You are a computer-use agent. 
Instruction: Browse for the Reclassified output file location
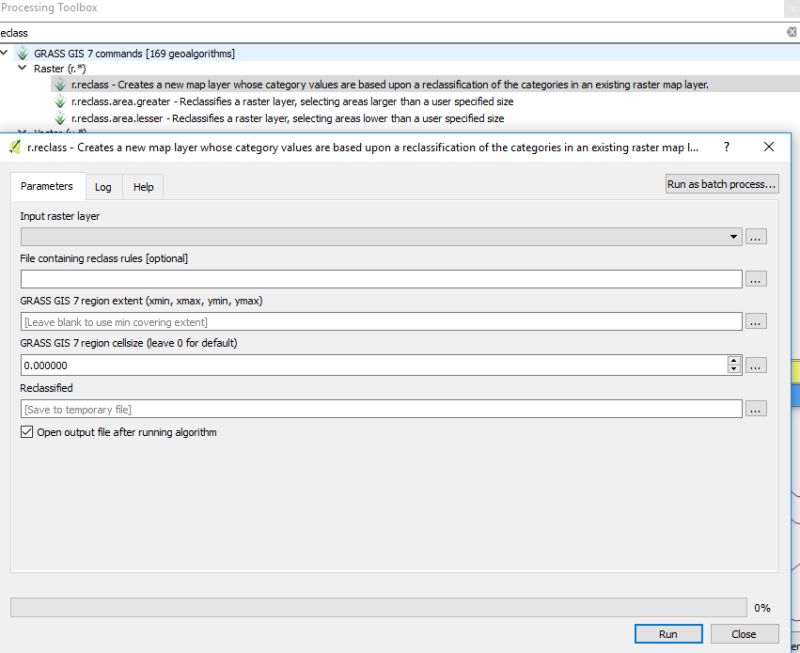click(x=756, y=409)
